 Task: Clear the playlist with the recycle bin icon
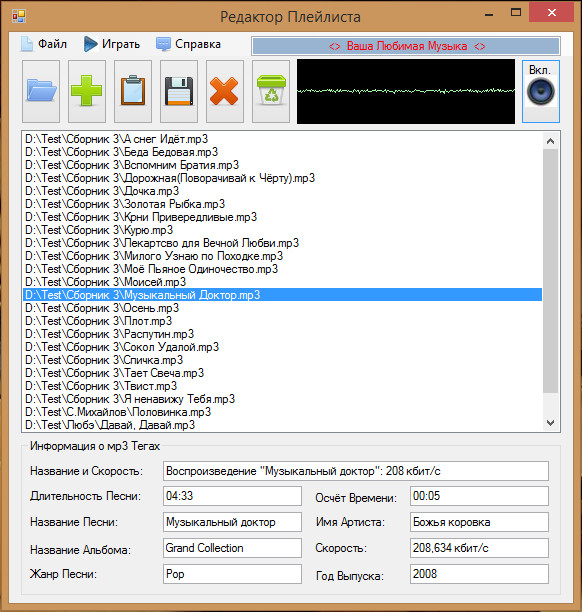click(x=271, y=91)
